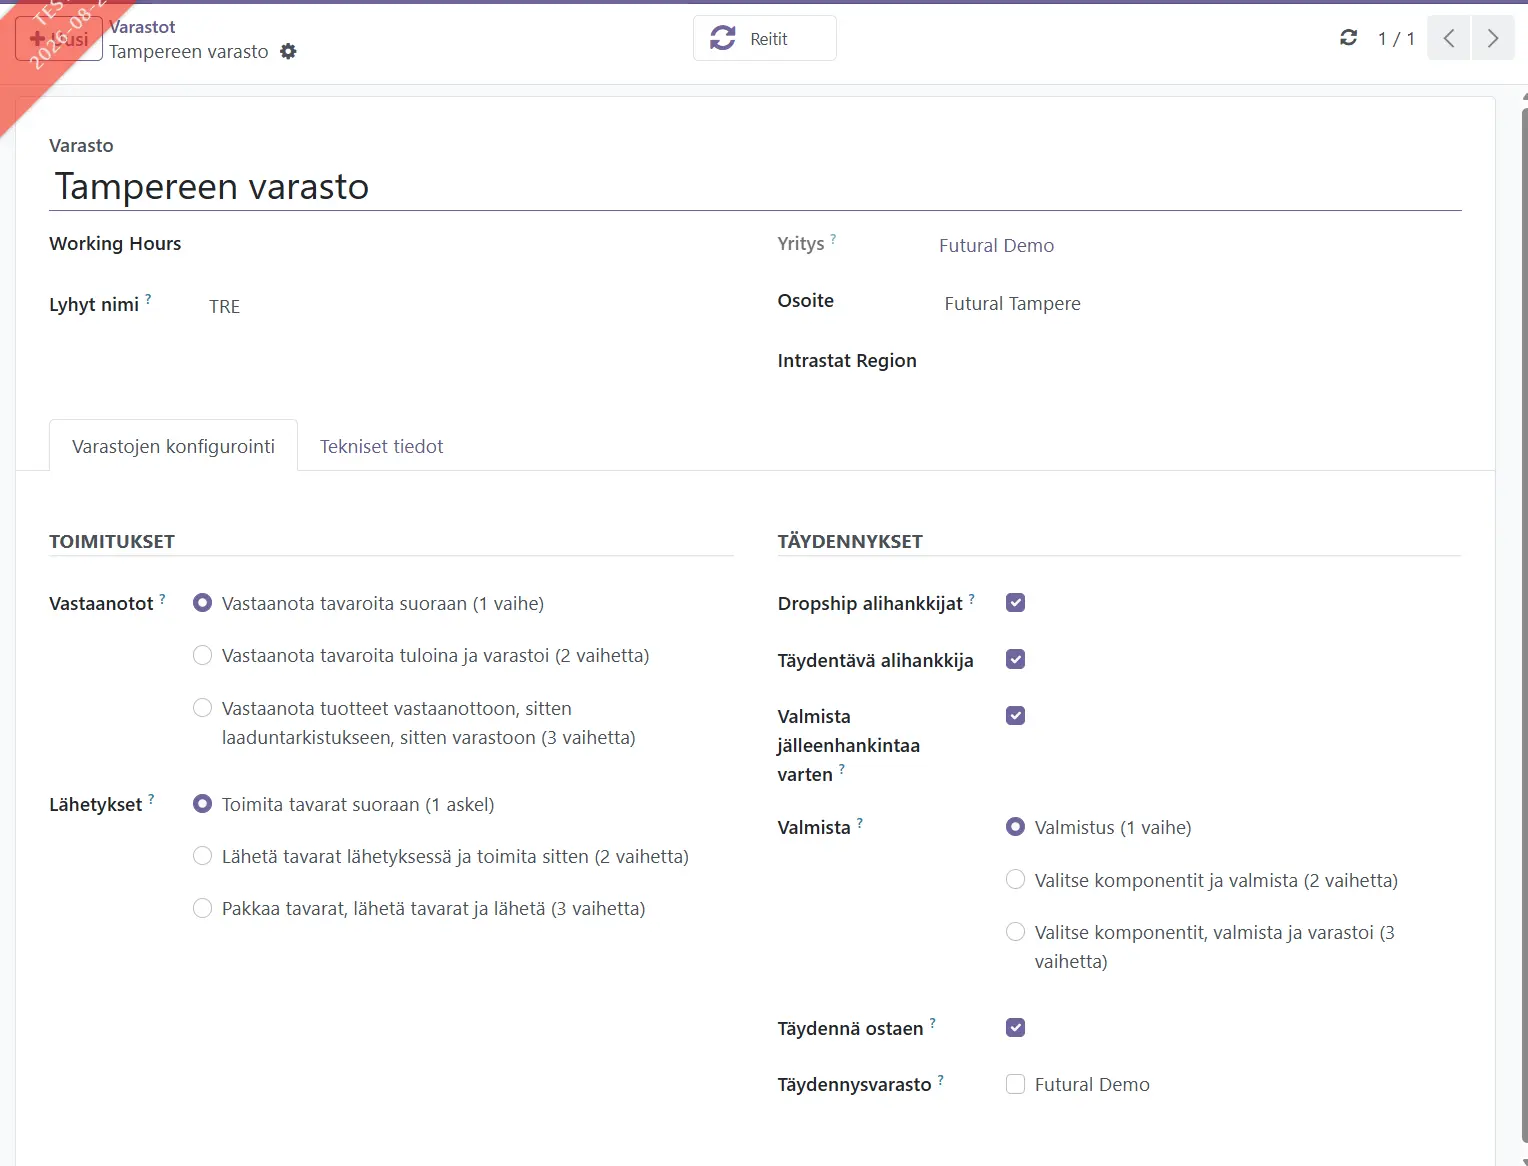Show help tooltip for Lähetykset
The image size is (1528, 1166).
[x=151, y=799]
